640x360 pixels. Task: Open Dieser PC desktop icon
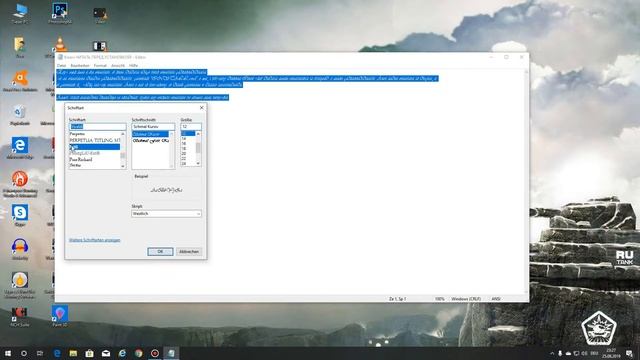coord(20,13)
